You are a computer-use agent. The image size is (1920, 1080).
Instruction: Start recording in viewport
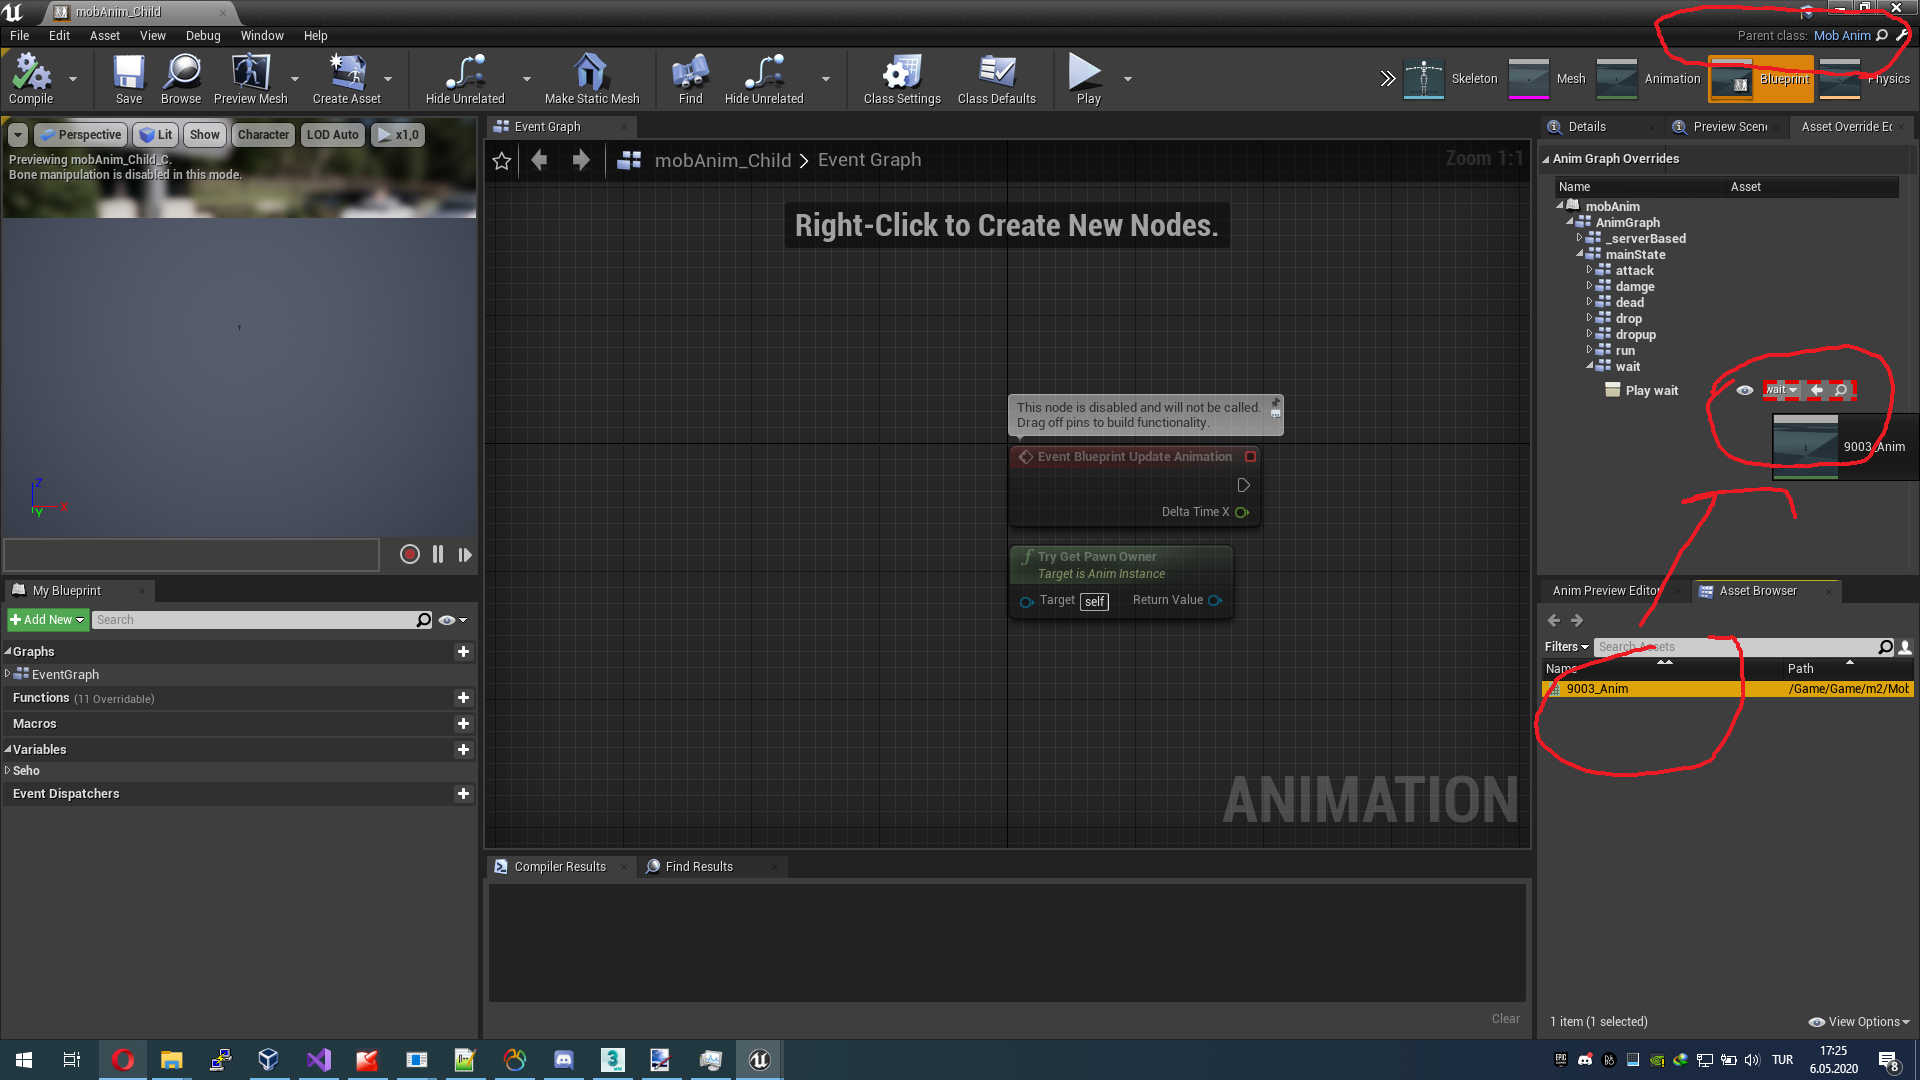point(410,555)
